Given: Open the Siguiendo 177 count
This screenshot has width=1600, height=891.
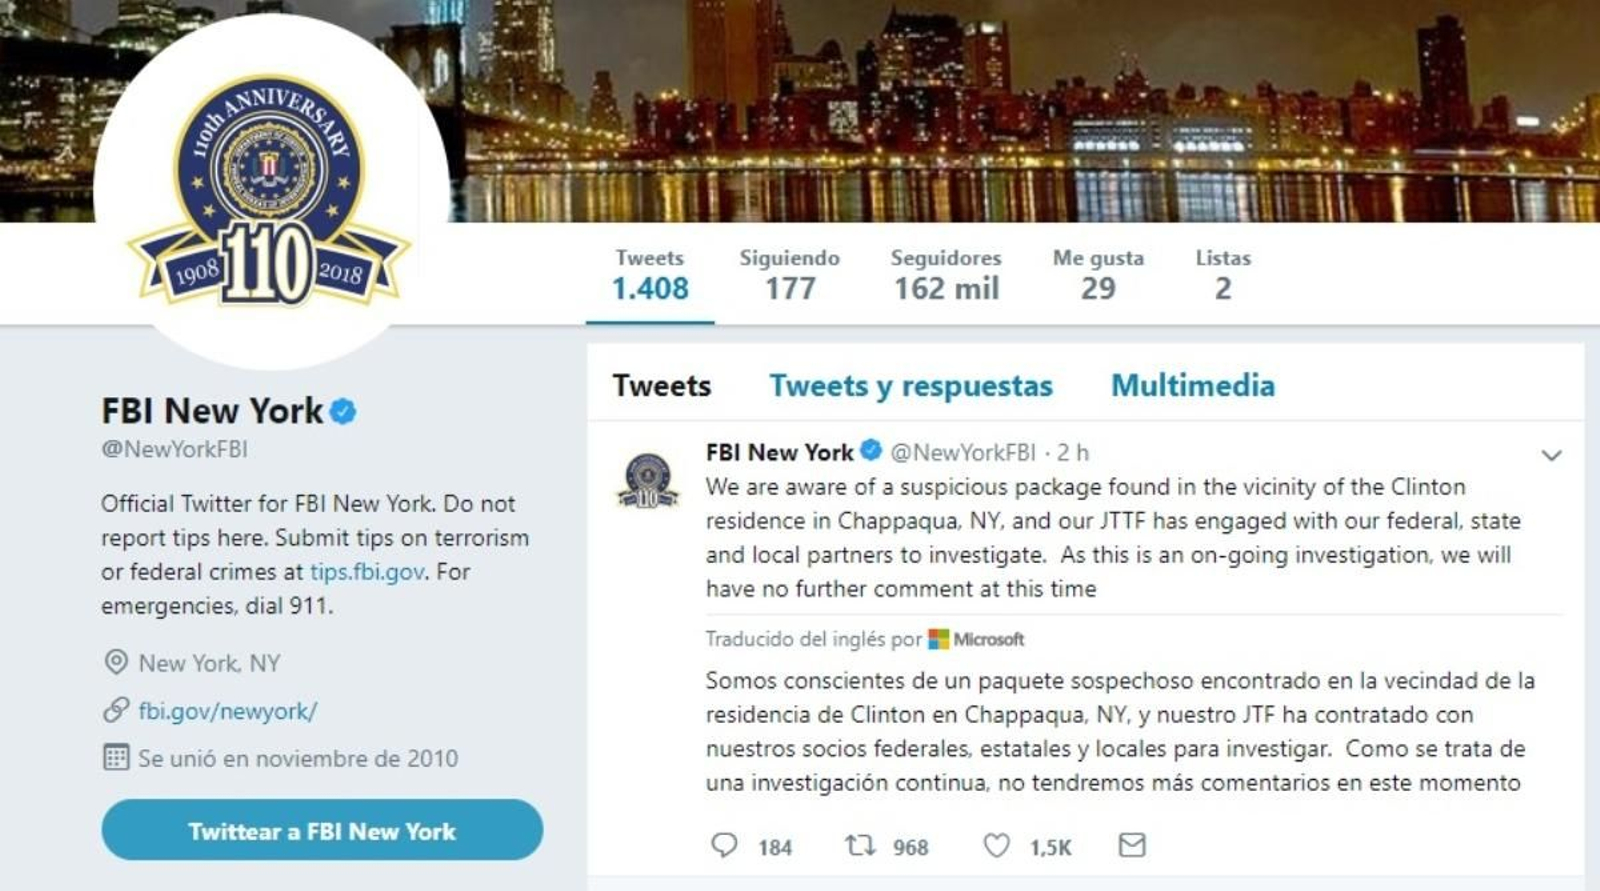Looking at the screenshot, I should coord(790,274).
